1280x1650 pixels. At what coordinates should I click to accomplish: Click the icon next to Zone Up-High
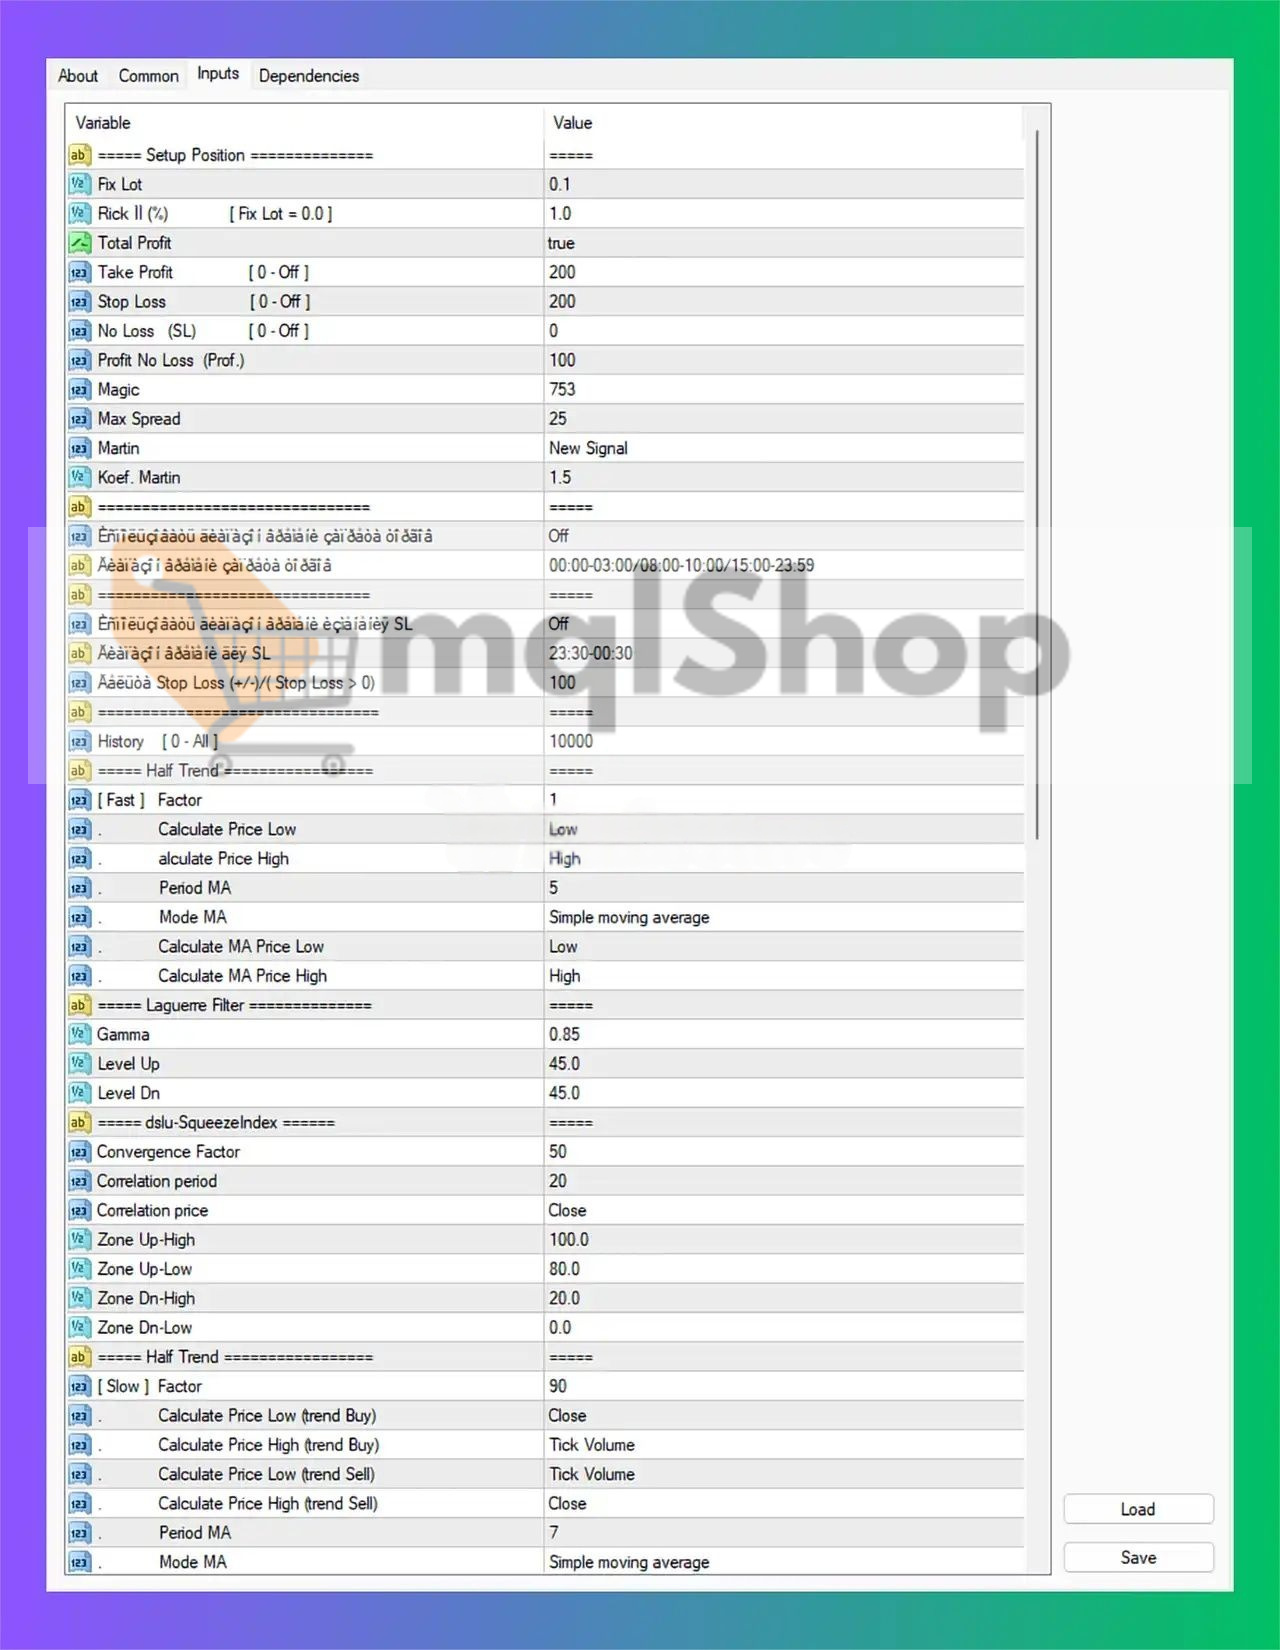(x=79, y=1240)
